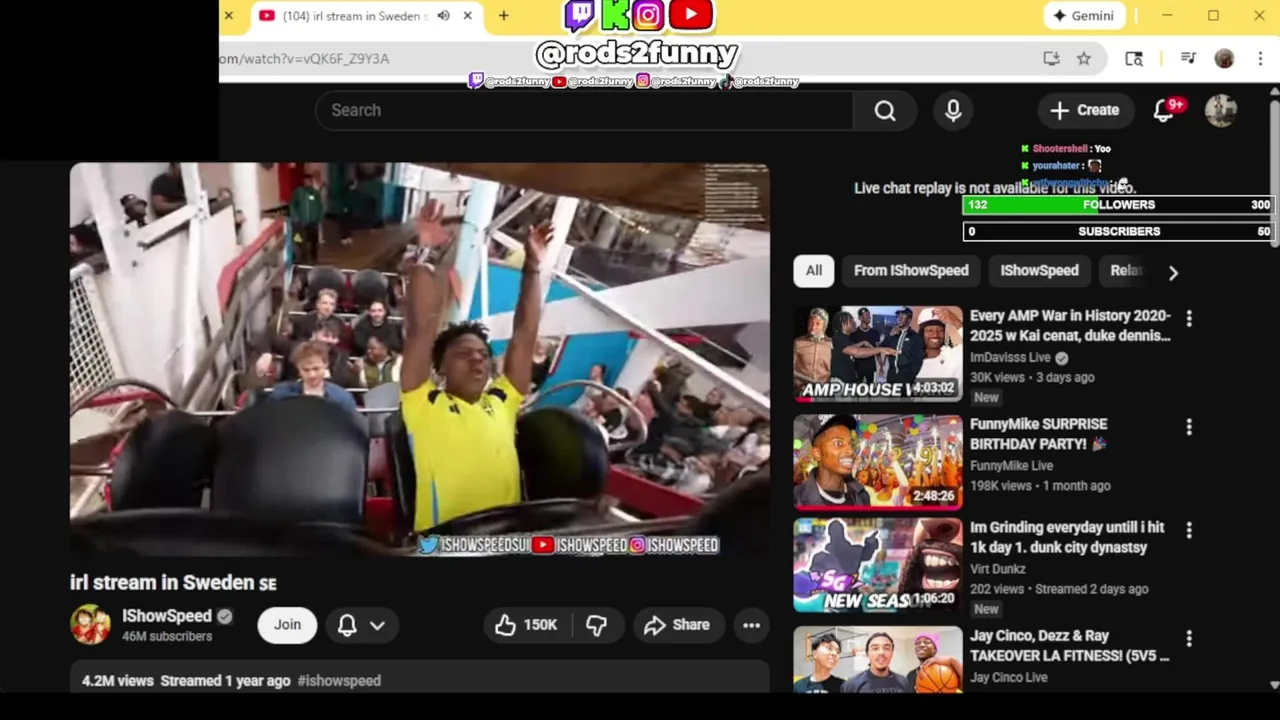The height and width of the screenshot is (720, 1280).
Task: Open more actions ellipsis under video
Action: coord(752,625)
